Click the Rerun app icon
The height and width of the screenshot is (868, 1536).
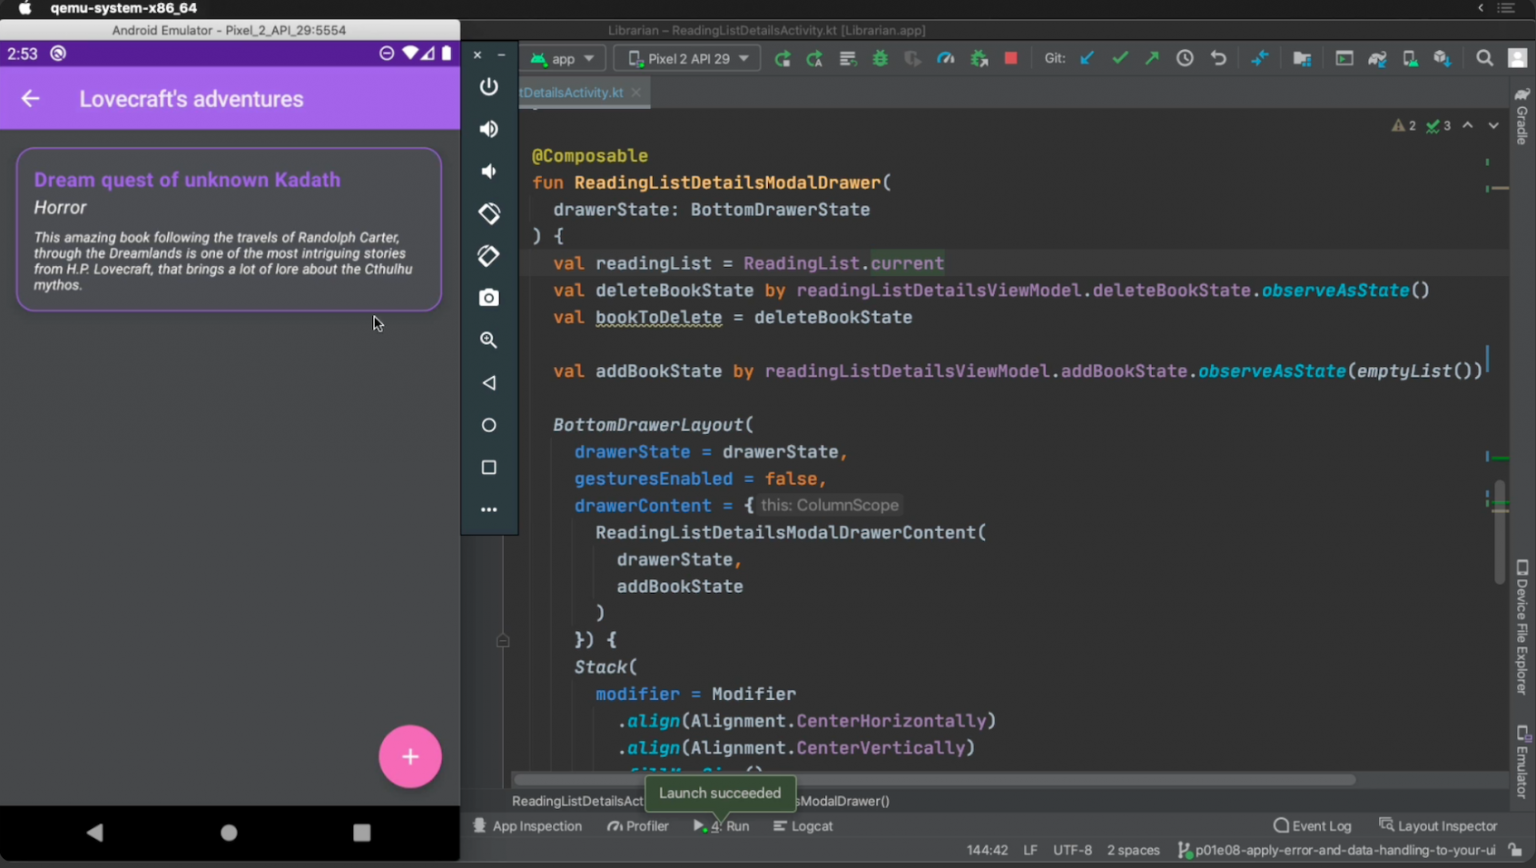click(782, 59)
